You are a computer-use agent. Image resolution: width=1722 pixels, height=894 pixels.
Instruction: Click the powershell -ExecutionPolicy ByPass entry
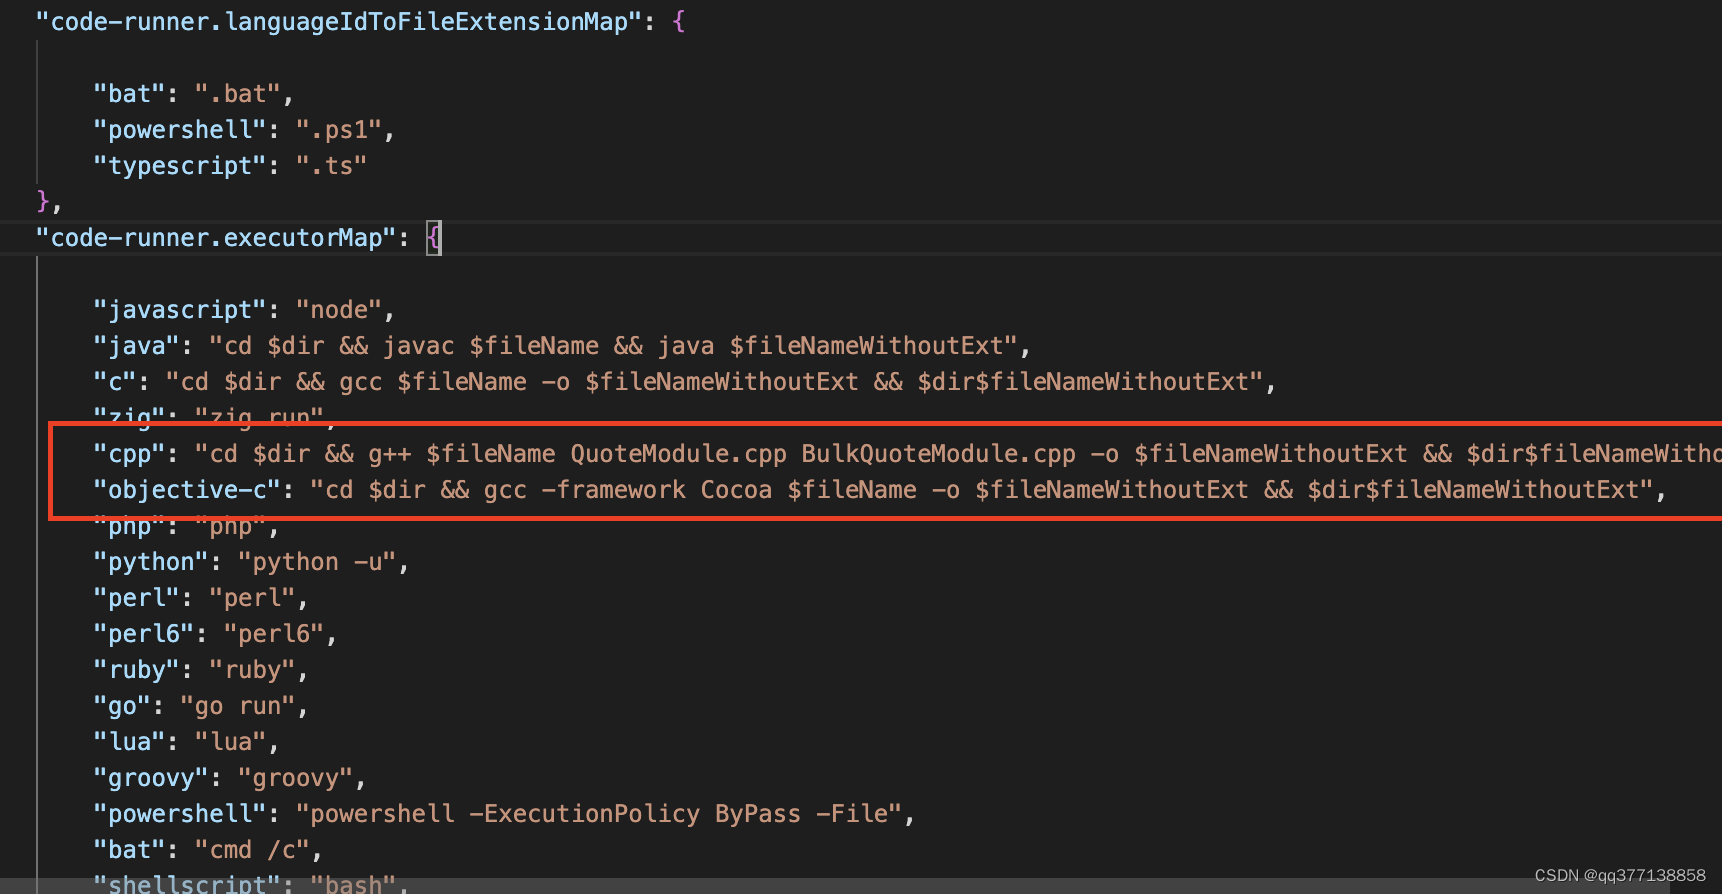point(504,814)
